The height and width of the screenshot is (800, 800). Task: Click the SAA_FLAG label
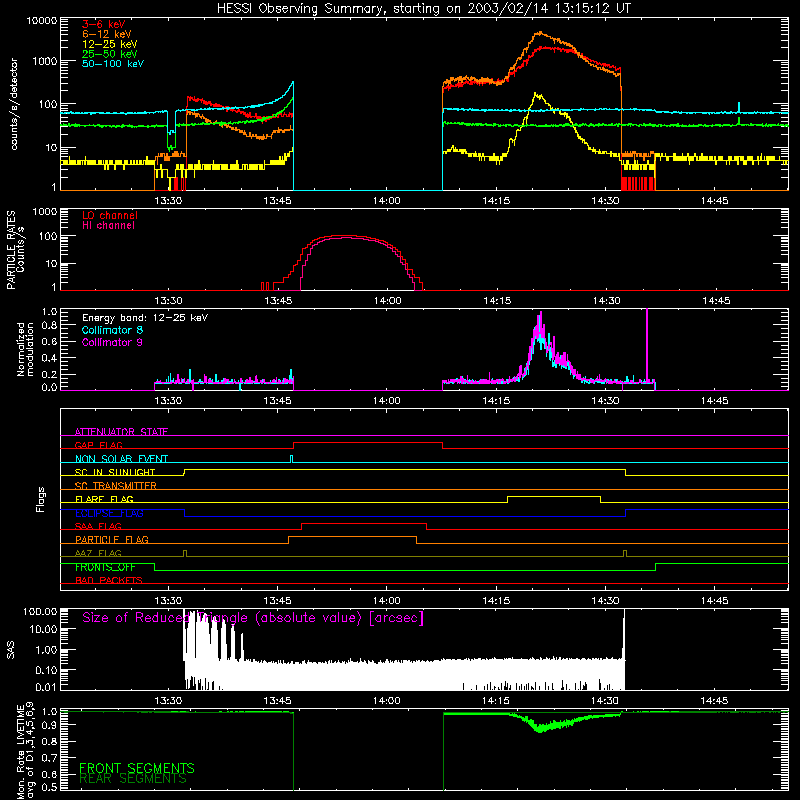pos(98,526)
